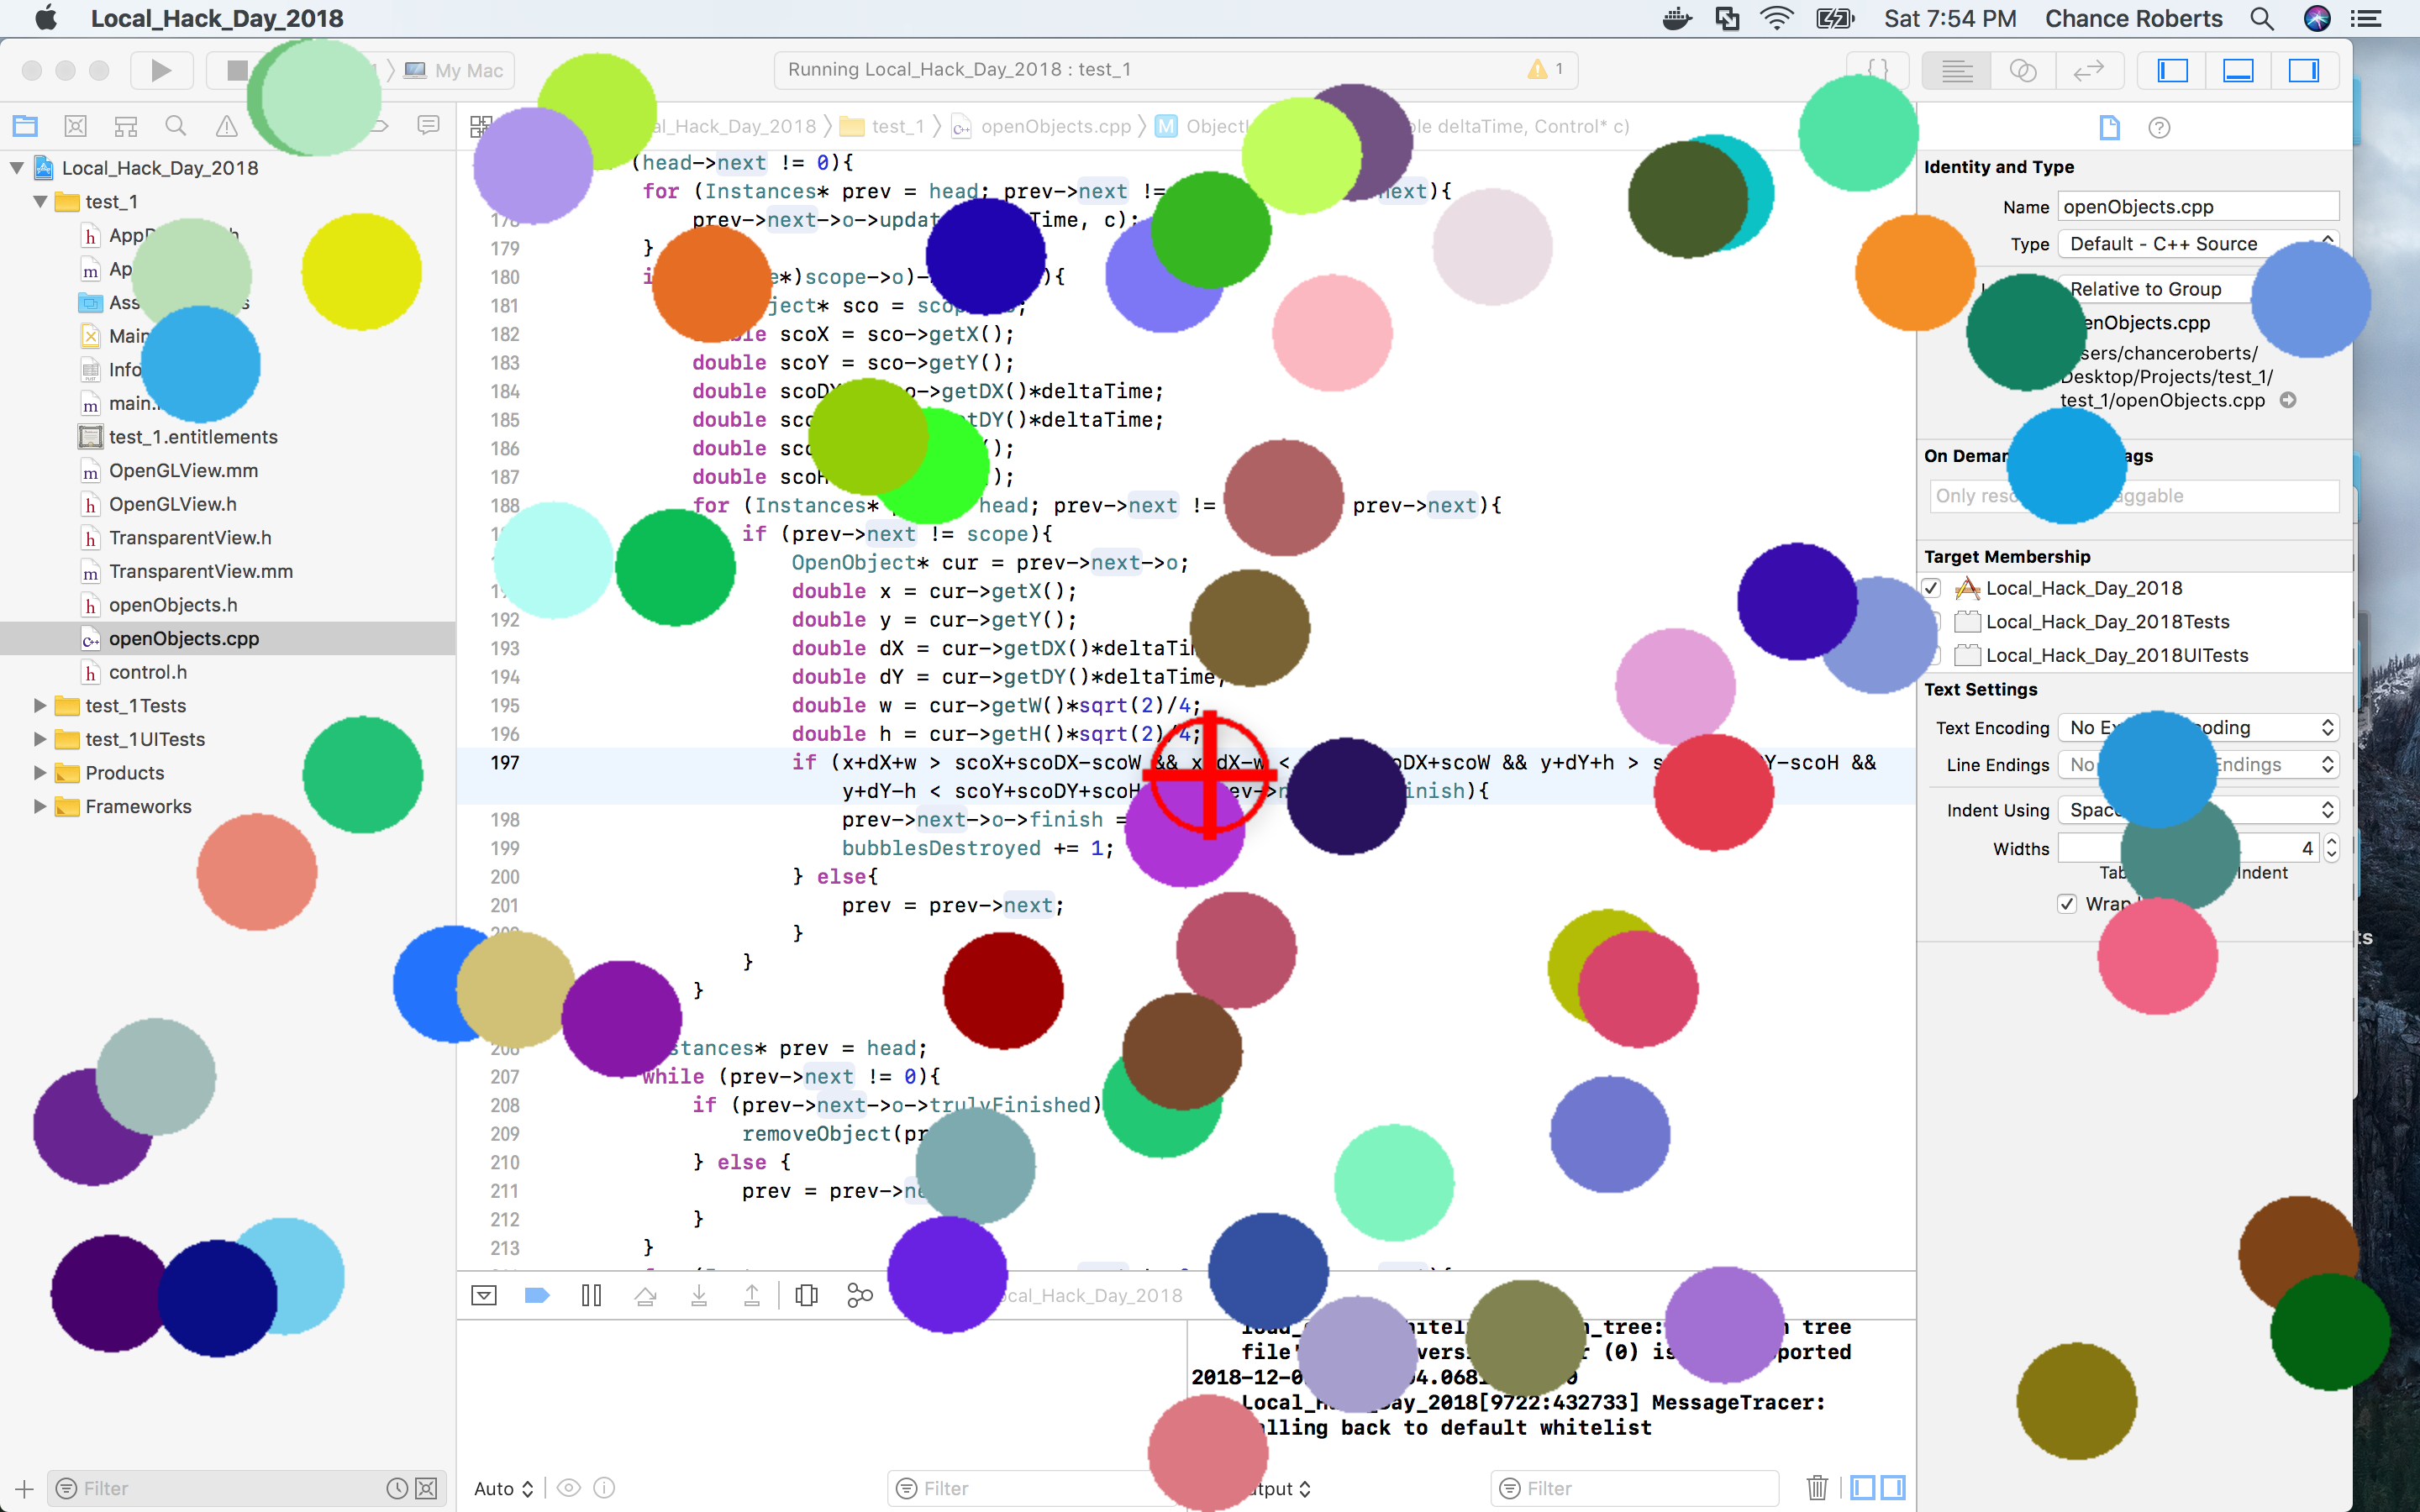Click the Name field openObjects.cpp
The width and height of the screenshot is (2420, 1512).
pos(2198,207)
